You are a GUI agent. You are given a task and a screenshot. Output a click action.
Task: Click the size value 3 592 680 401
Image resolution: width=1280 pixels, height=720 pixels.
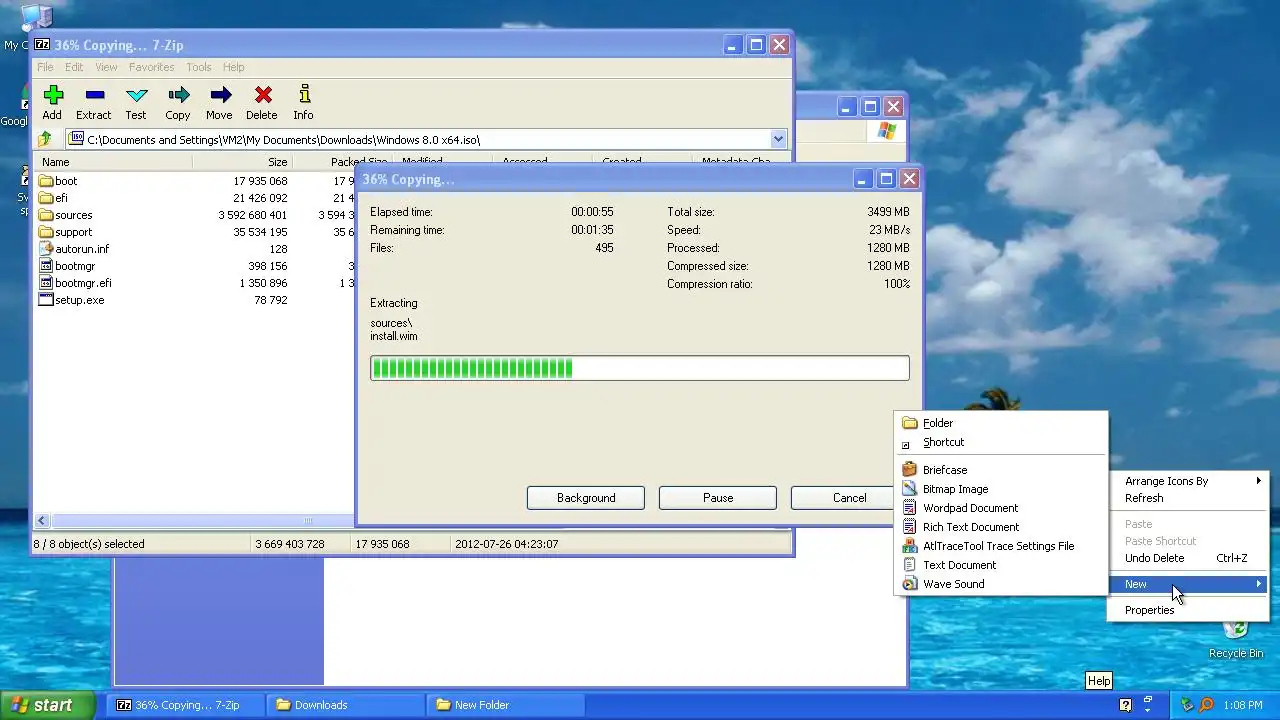click(x=252, y=215)
